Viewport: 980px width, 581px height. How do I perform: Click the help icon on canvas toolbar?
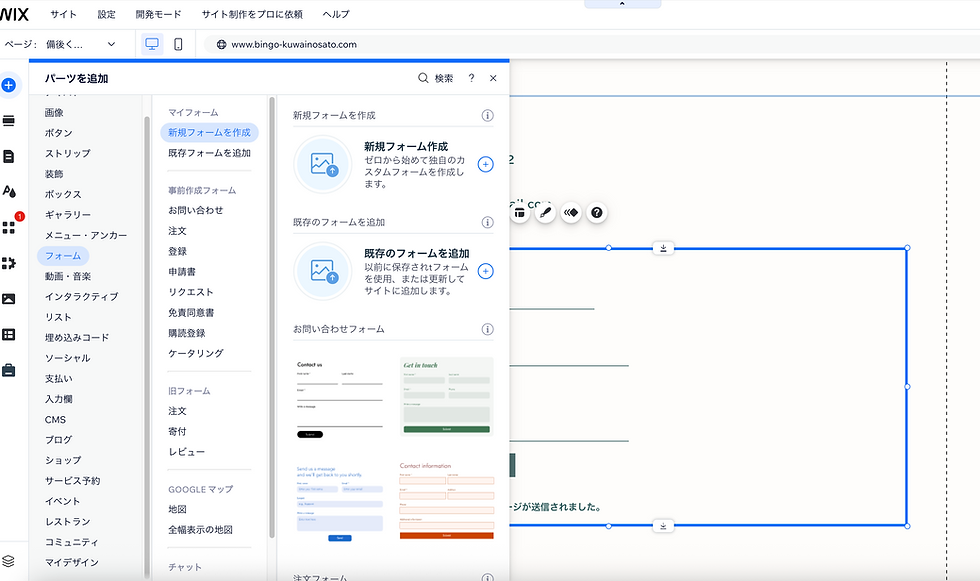(x=597, y=213)
